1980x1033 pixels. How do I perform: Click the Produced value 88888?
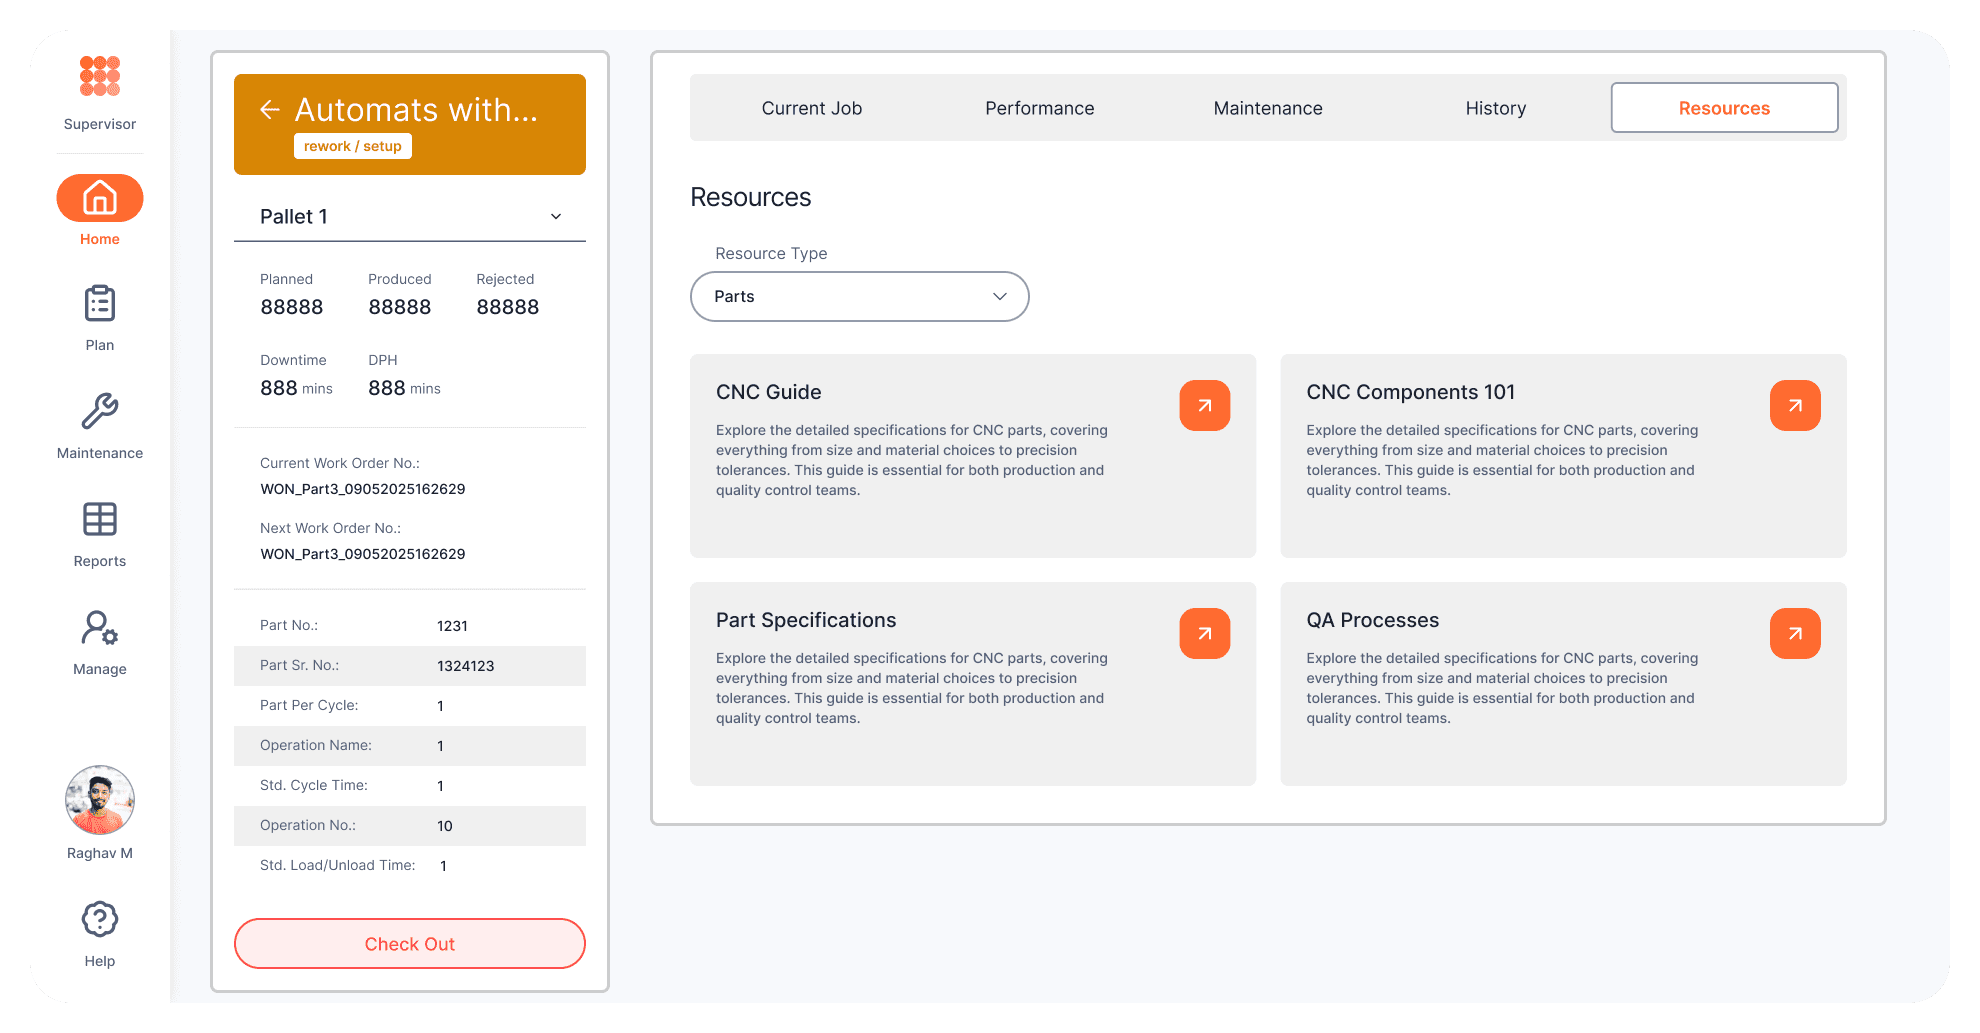tap(400, 307)
